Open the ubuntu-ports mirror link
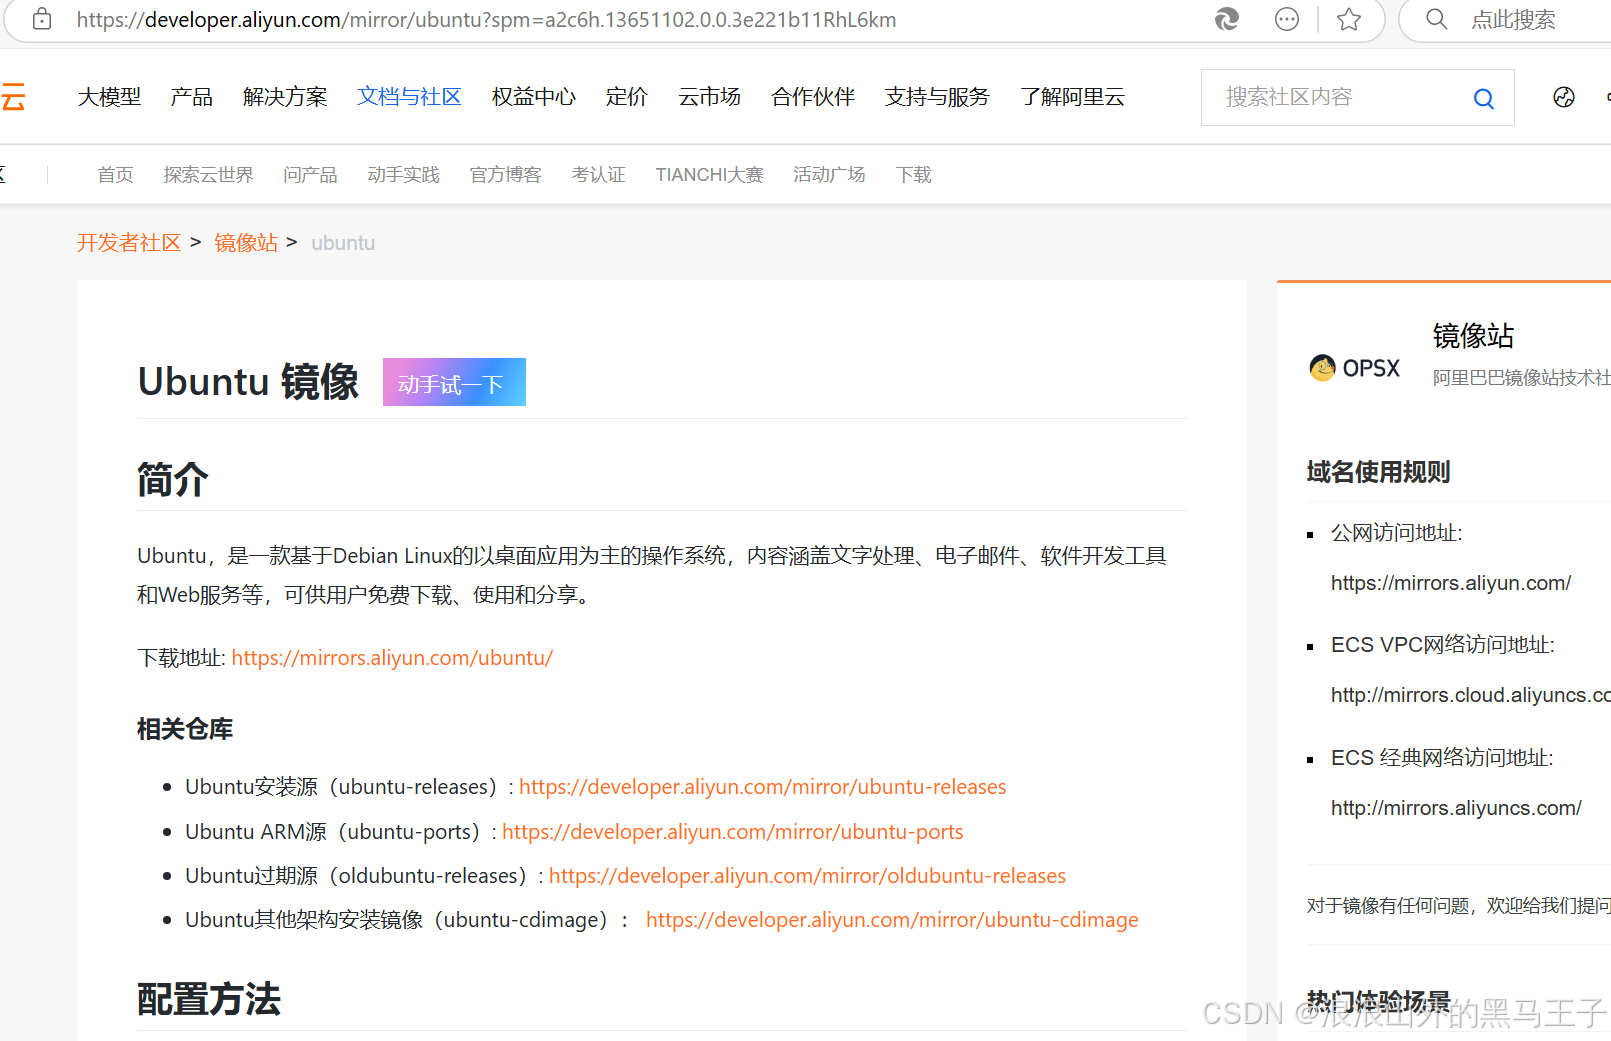Image resolution: width=1611 pixels, height=1041 pixels. 733,832
